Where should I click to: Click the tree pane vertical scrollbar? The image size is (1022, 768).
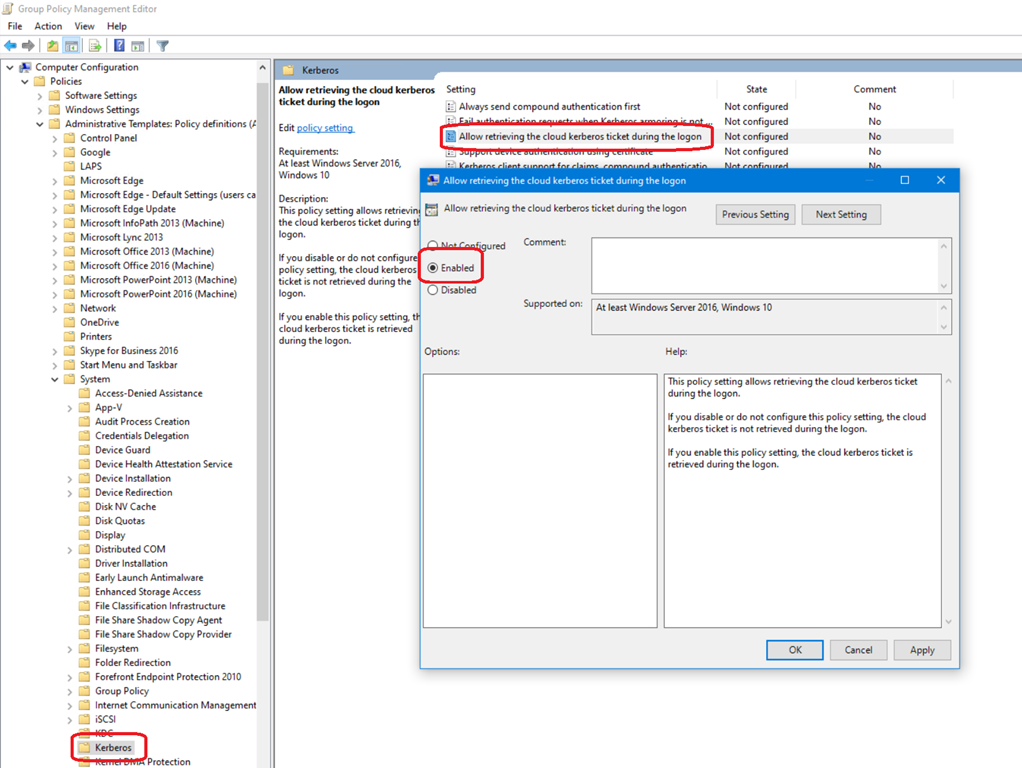pos(262,352)
